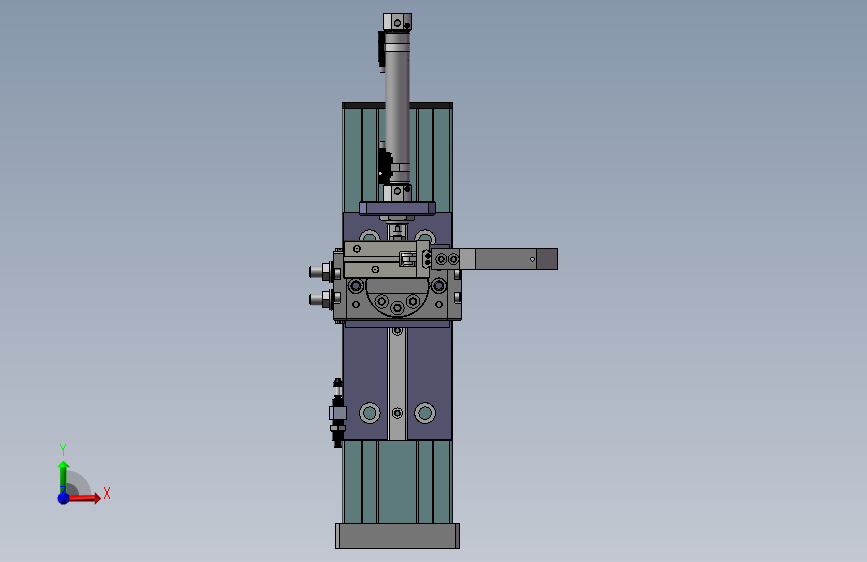Image resolution: width=867 pixels, height=562 pixels.
Task: Select the center hex bolt on the rotary actuator
Action: click(396, 308)
